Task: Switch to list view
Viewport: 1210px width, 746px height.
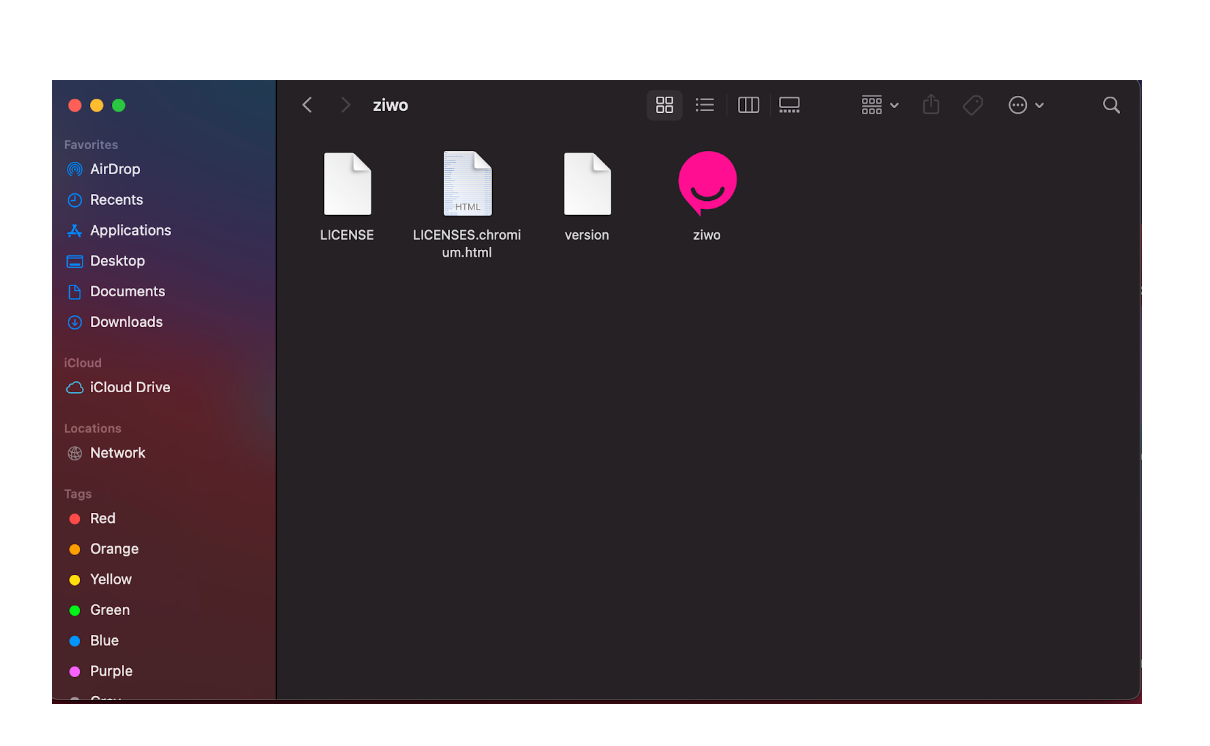Action: click(x=705, y=105)
